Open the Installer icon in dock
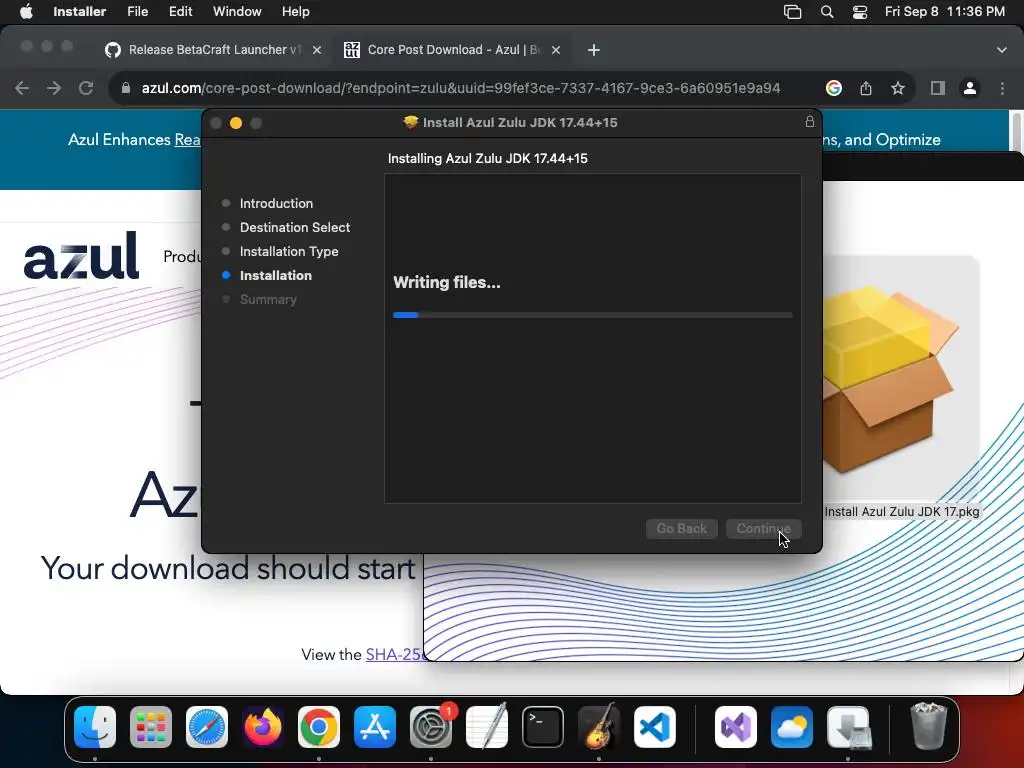Viewport: 1024px width, 768px height. click(x=848, y=727)
